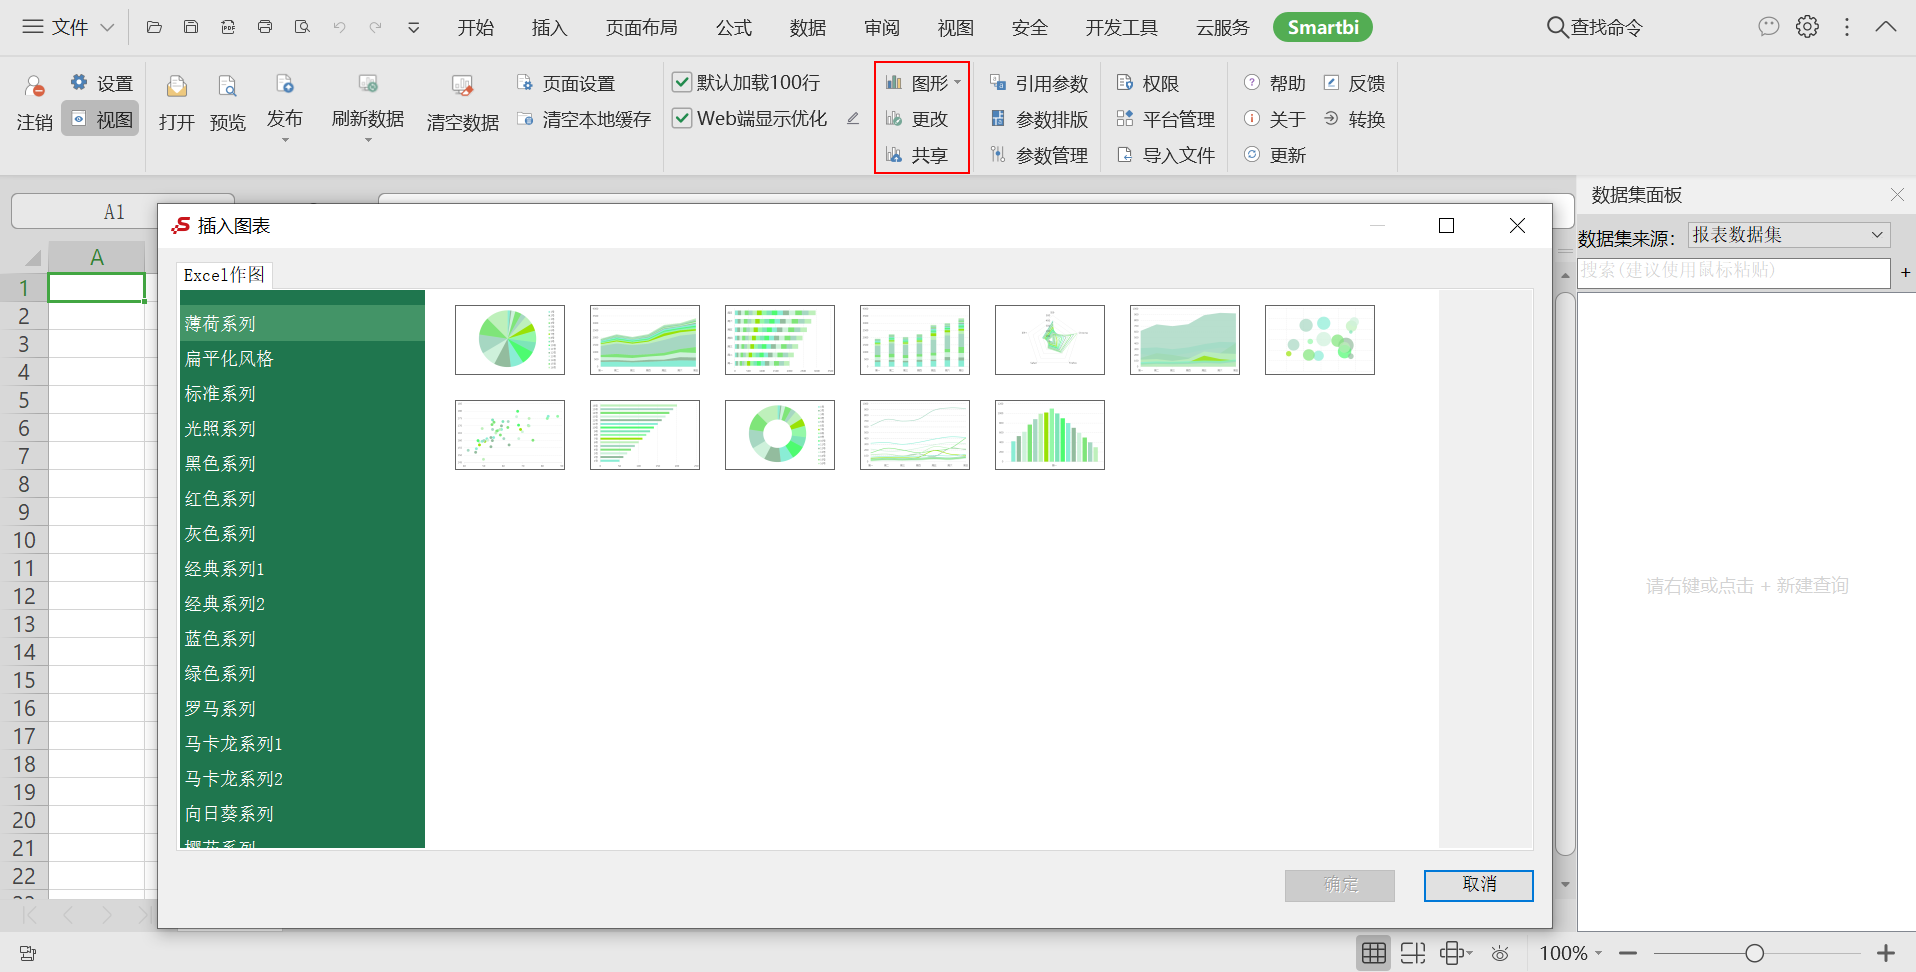Viewport: 1916px width, 972px height.
Task: Expand the 发布 dropdown arrow
Action: tap(285, 140)
